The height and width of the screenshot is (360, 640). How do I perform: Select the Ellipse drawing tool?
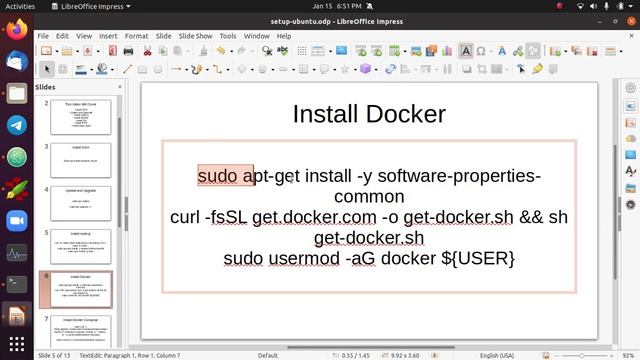point(158,69)
